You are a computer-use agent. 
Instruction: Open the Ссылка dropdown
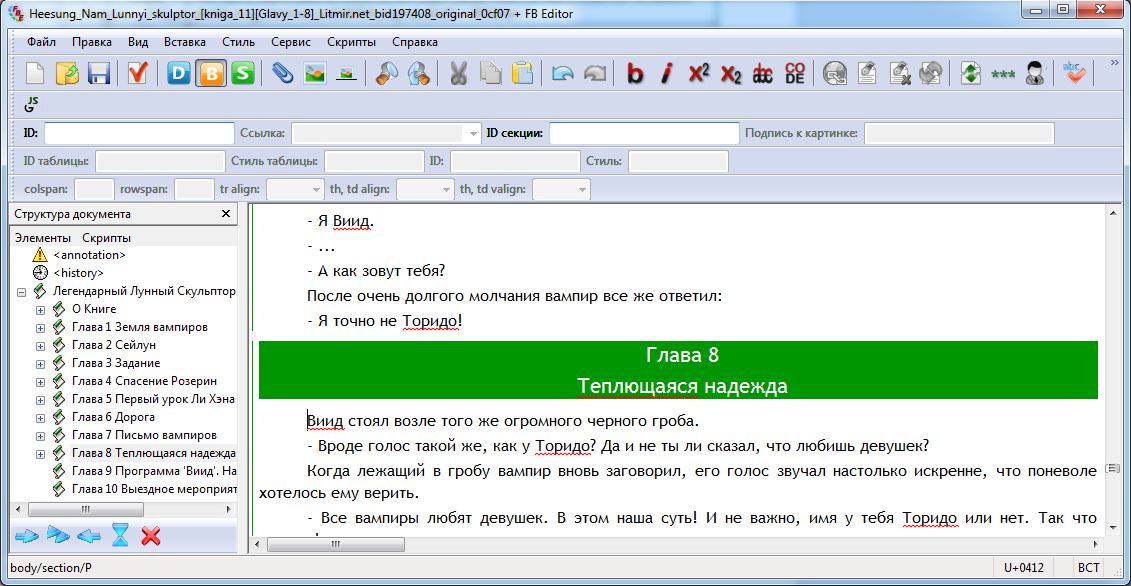[473, 133]
